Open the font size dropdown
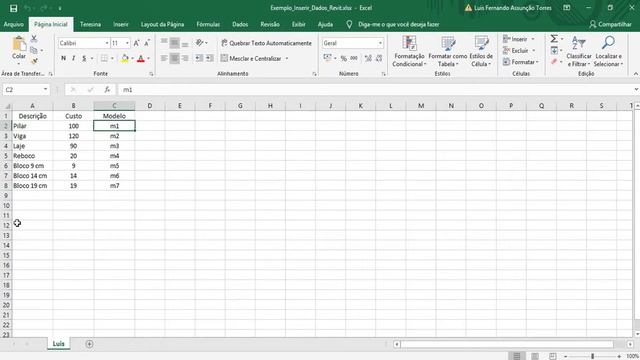 127,43
